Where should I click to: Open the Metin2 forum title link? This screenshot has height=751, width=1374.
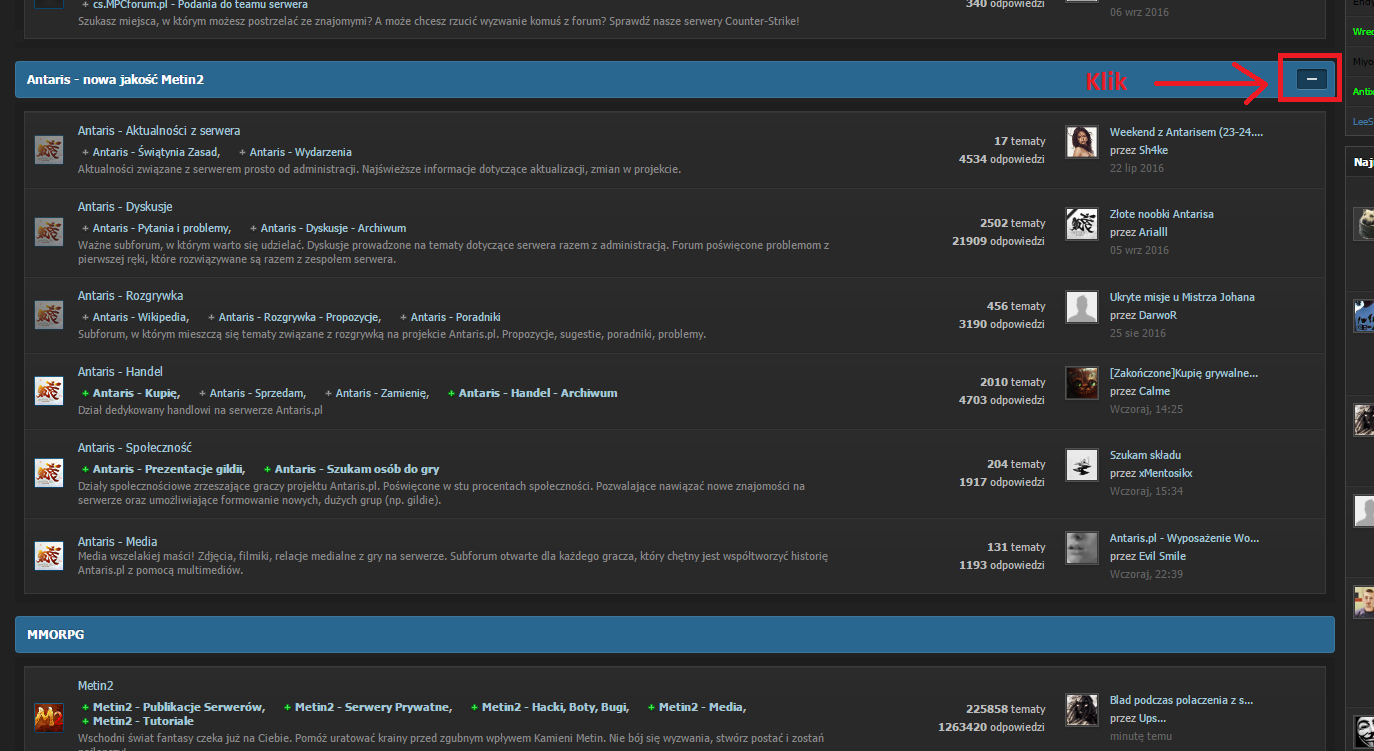(96, 686)
